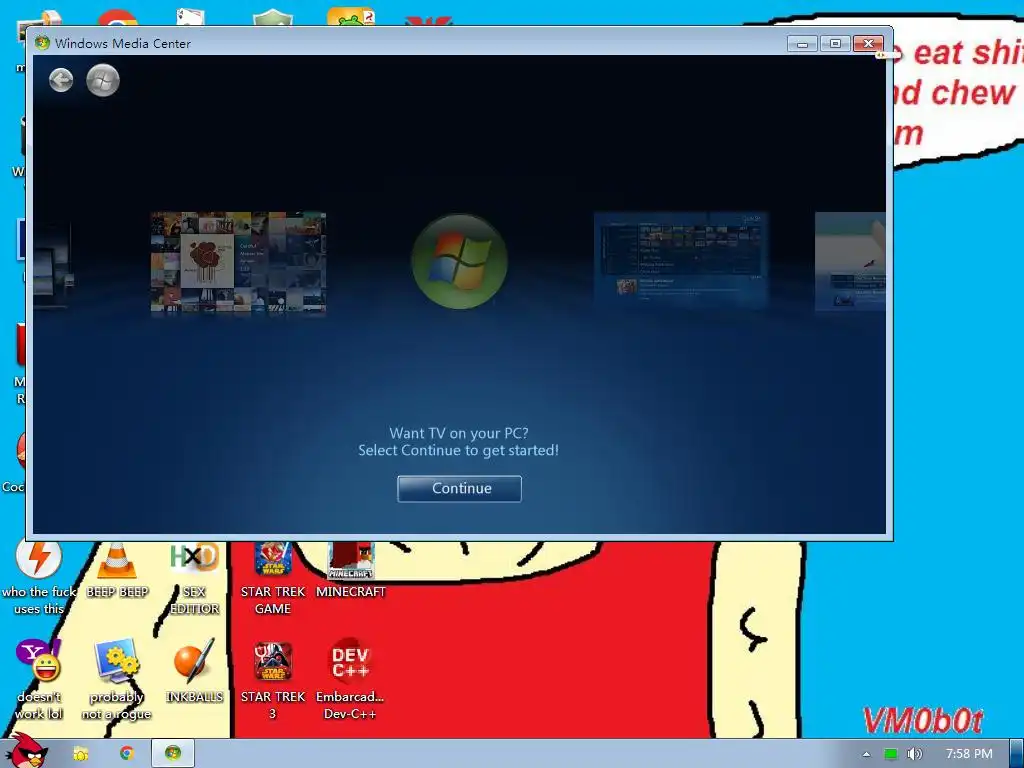Open the Embarcadero Dev-C++ desktop icon
Viewport: 1024px width, 768px height.
pyautogui.click(x=350, y=679)
